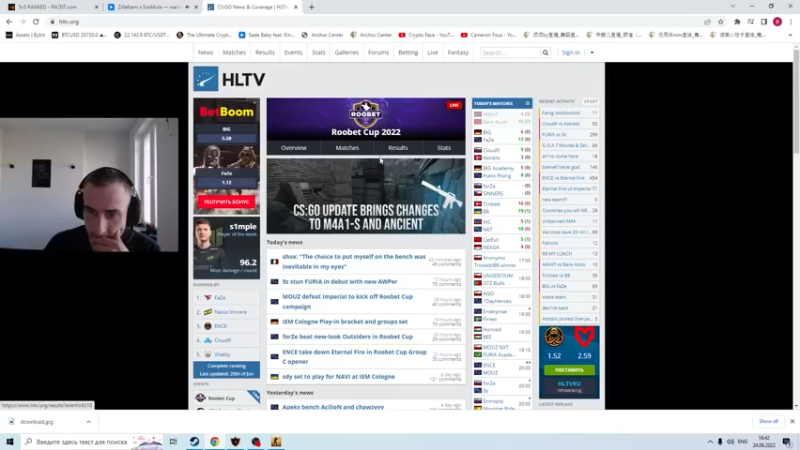
Task: Open the notification center icon
Action: pos(787,441)
